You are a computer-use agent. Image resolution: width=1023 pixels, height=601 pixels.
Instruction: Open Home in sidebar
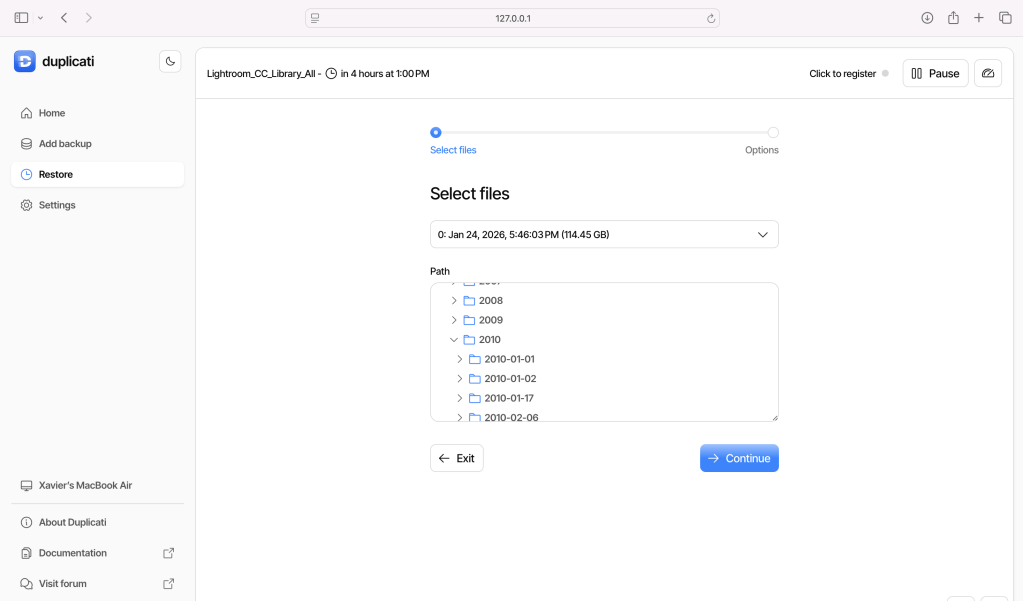[x=52, y=113]
